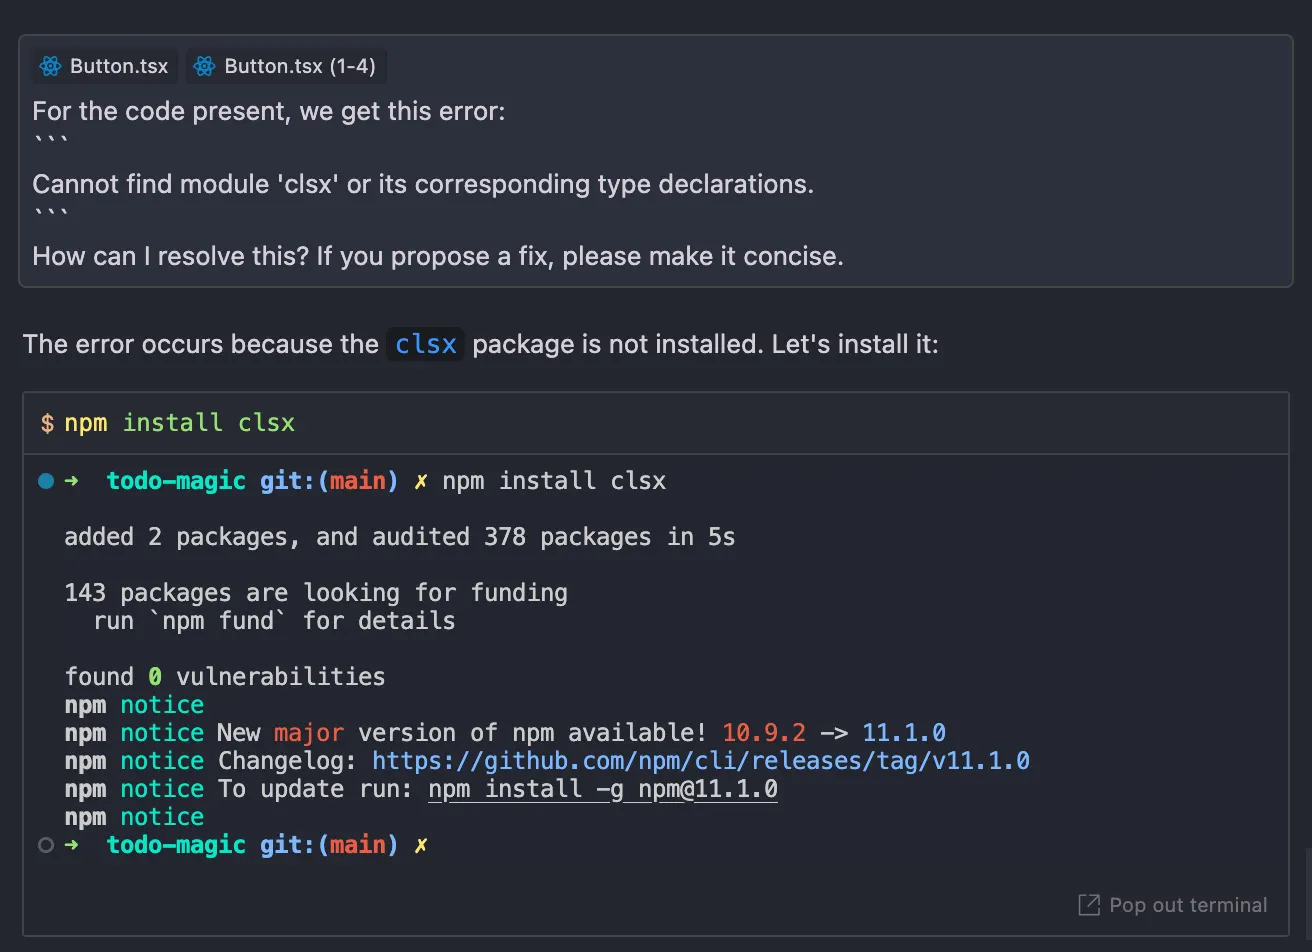1312x952 pixels.
Task: Click the hollow circle marker beside the last prompt
Action: 46,845
